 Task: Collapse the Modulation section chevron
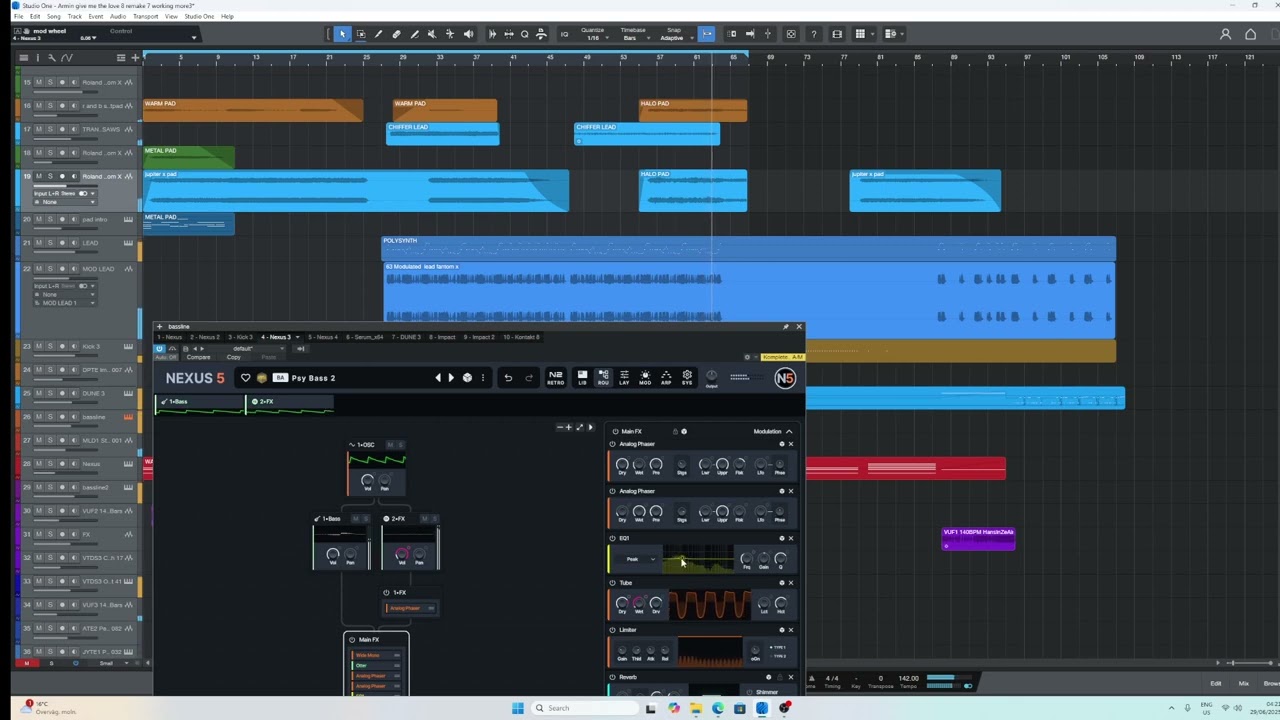789,431
